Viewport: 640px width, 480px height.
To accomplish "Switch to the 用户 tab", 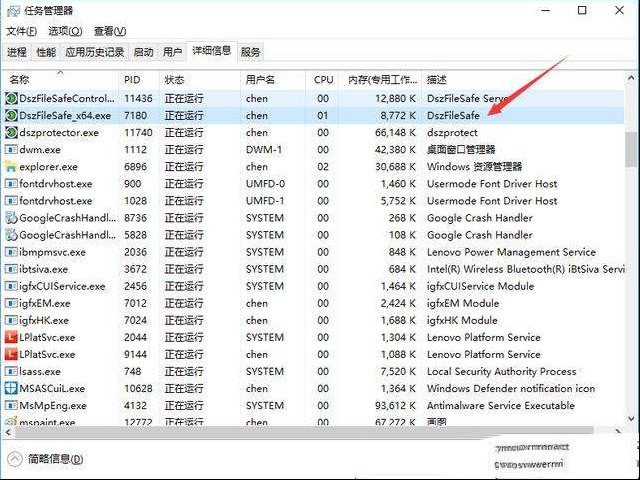I will click(172, 52).
